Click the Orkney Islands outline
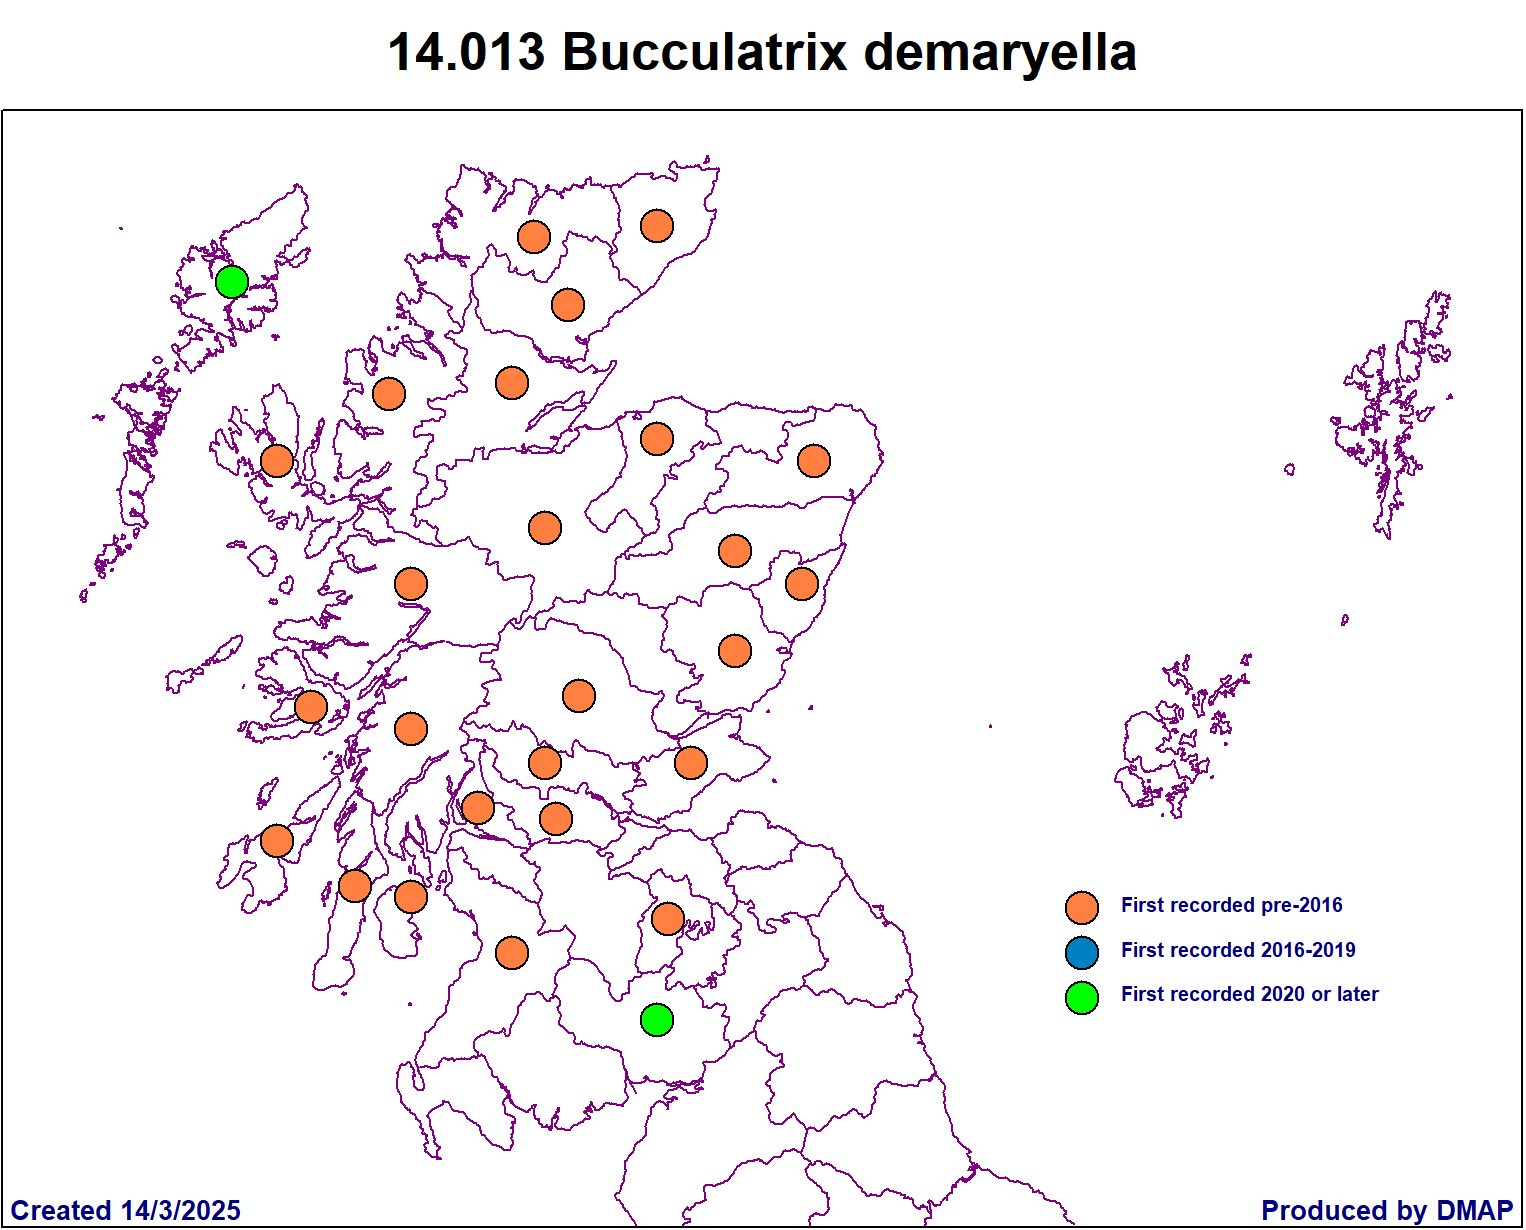The width and height of the screenshot is (1526, 1230). tap(1181, 736)
